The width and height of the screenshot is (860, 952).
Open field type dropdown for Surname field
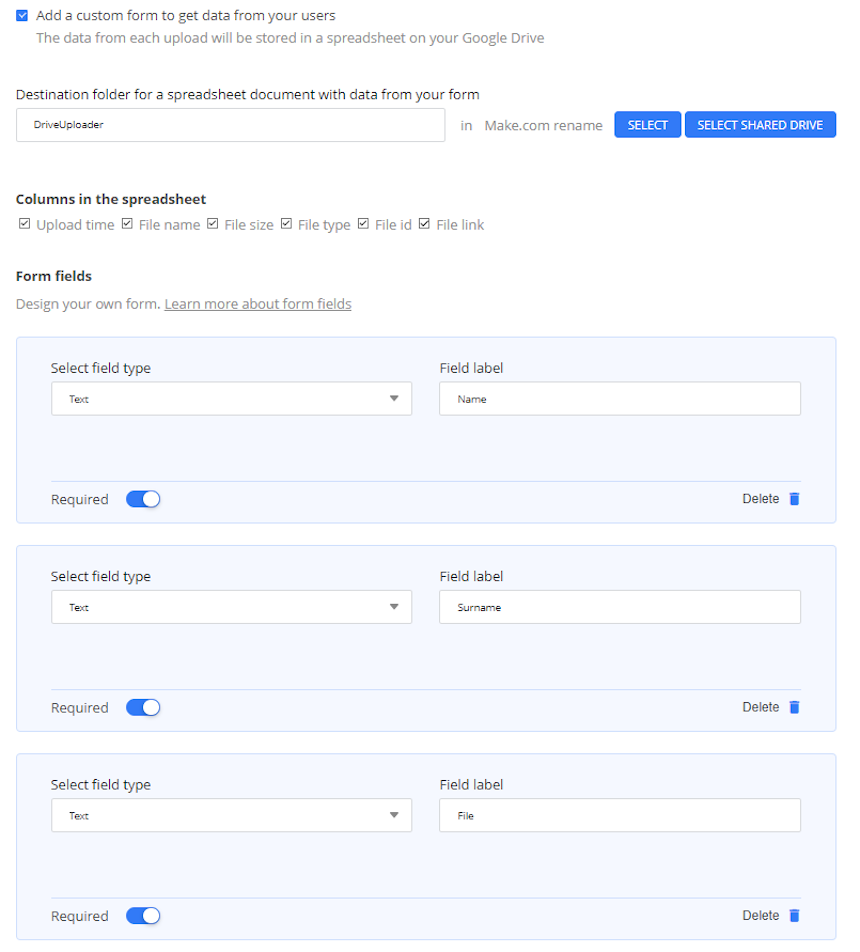tap(231, 607)
